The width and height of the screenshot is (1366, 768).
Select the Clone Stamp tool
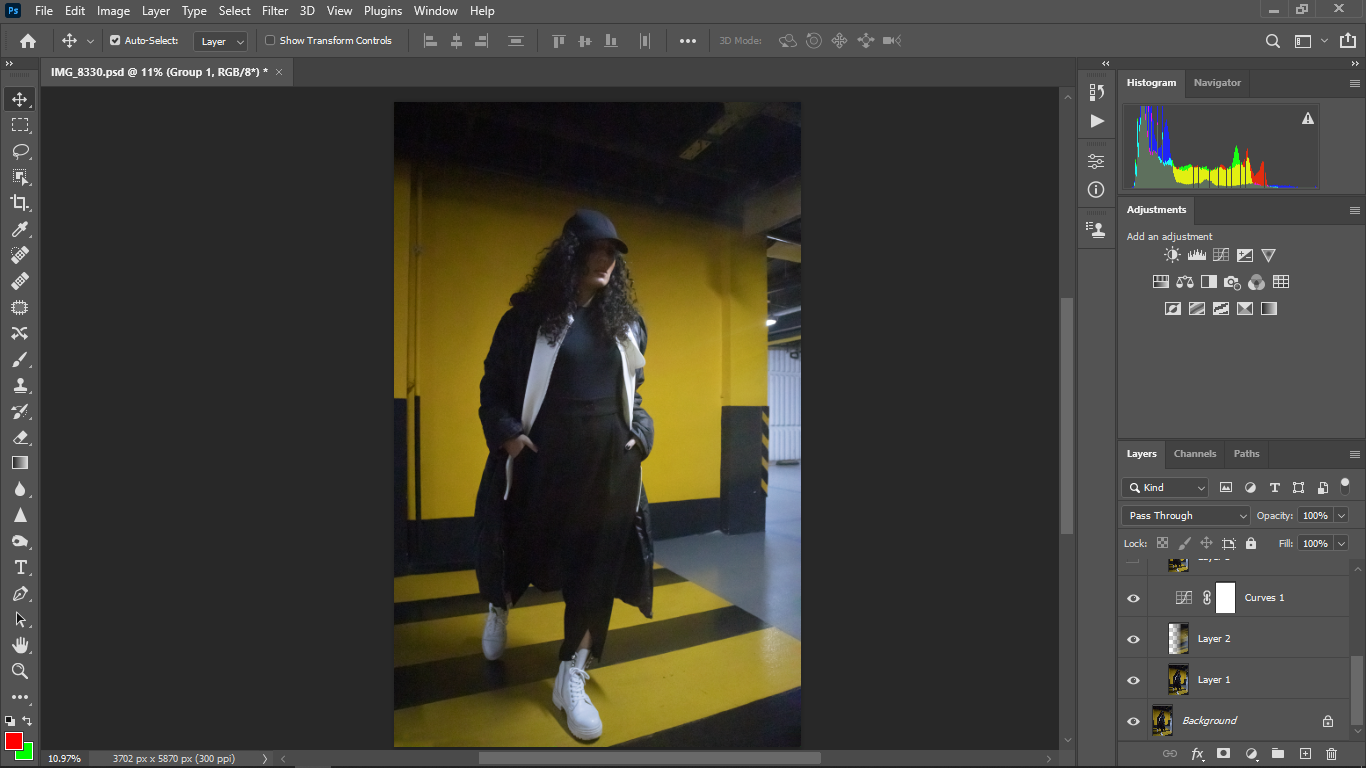20,385
